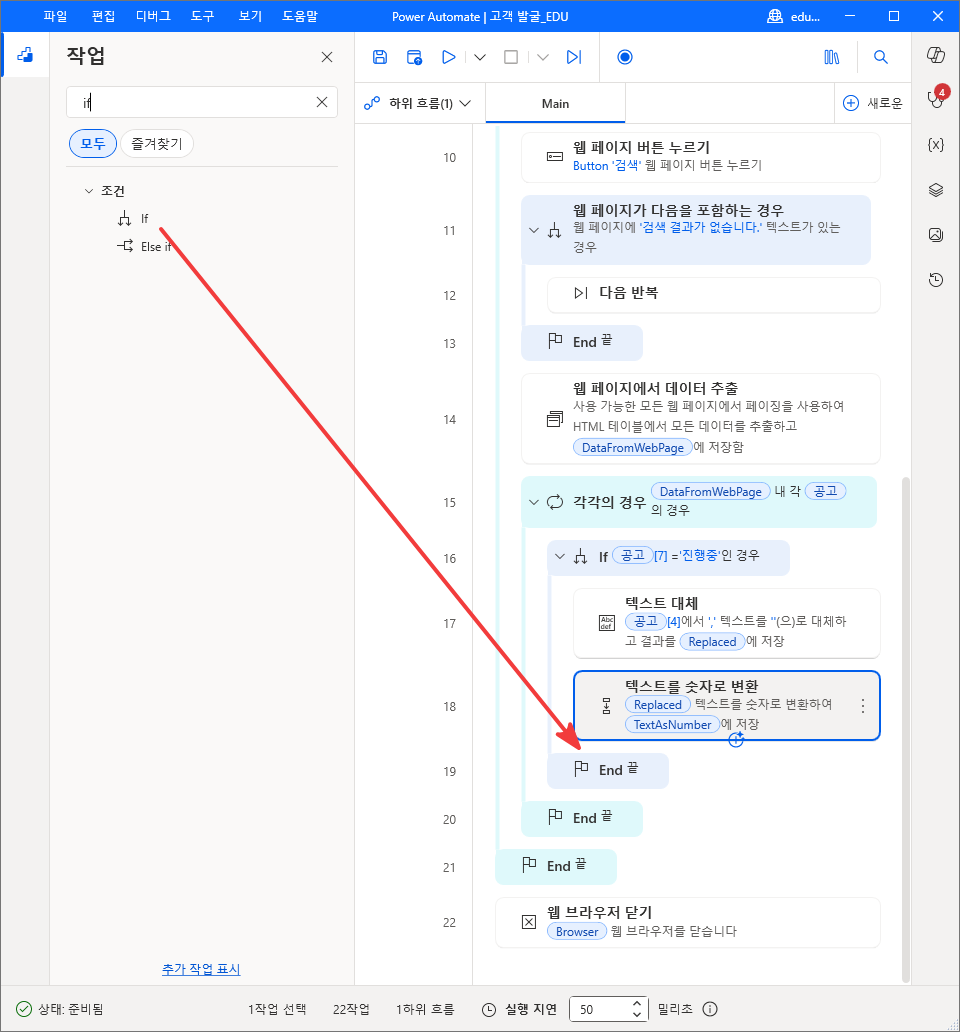Open the images pane icon

click(x=936, y=234)
